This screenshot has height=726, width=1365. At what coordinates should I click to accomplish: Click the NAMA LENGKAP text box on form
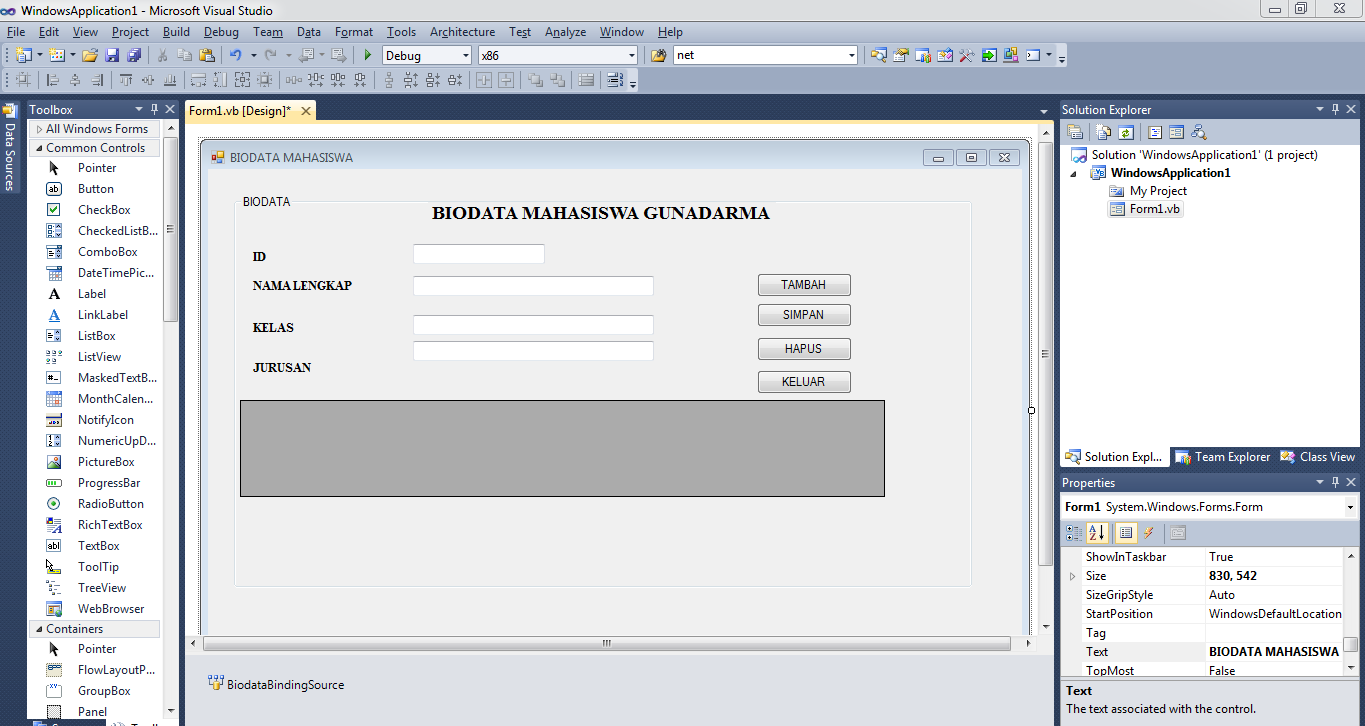pyautogui.click(x=533, y=286)
